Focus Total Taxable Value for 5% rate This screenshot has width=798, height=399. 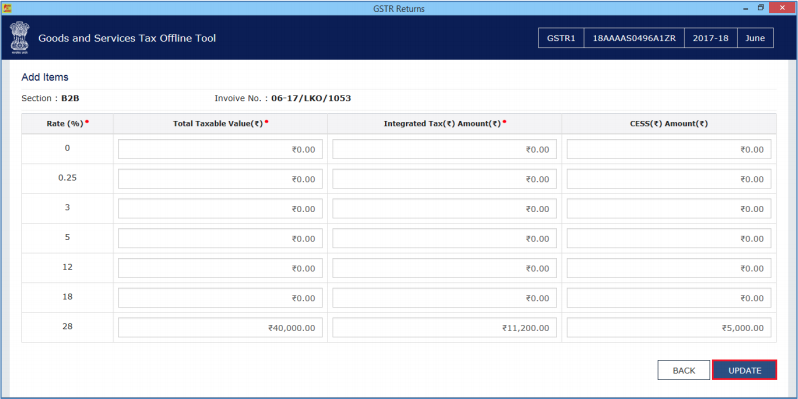[x=220, y=238]
